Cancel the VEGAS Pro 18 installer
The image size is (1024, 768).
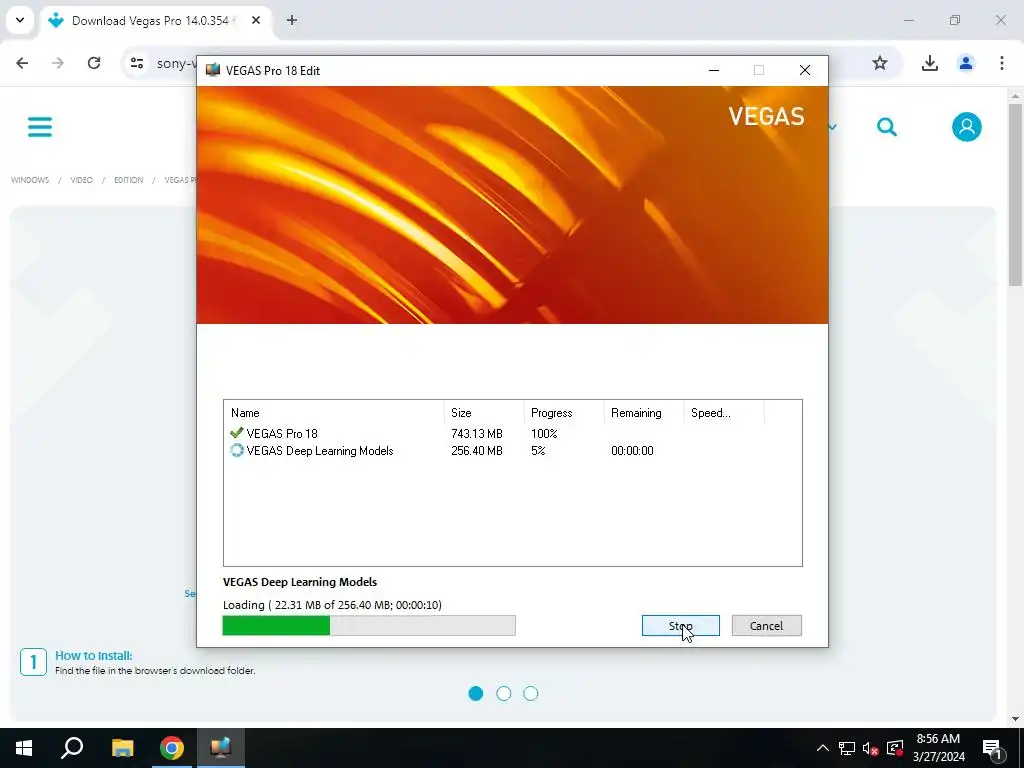(766, 626)
